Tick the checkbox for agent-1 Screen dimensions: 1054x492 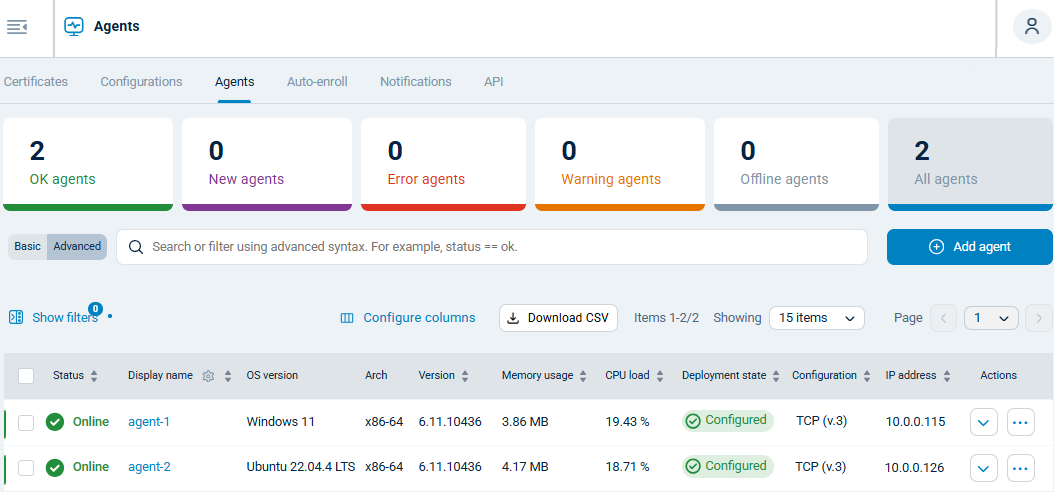click(x=26, y=422)
